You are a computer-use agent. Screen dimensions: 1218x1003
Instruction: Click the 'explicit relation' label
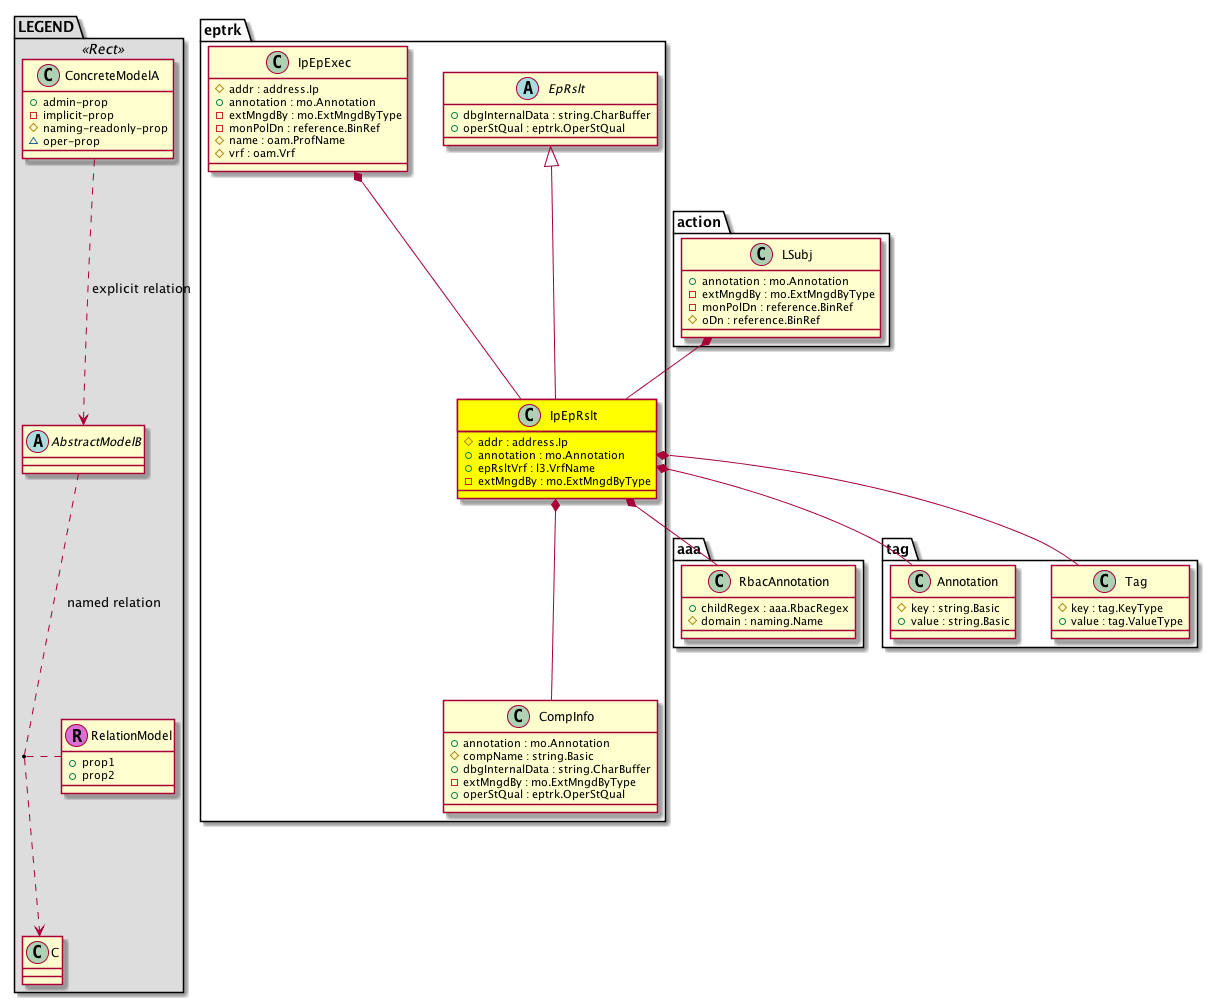pos(141,289)
